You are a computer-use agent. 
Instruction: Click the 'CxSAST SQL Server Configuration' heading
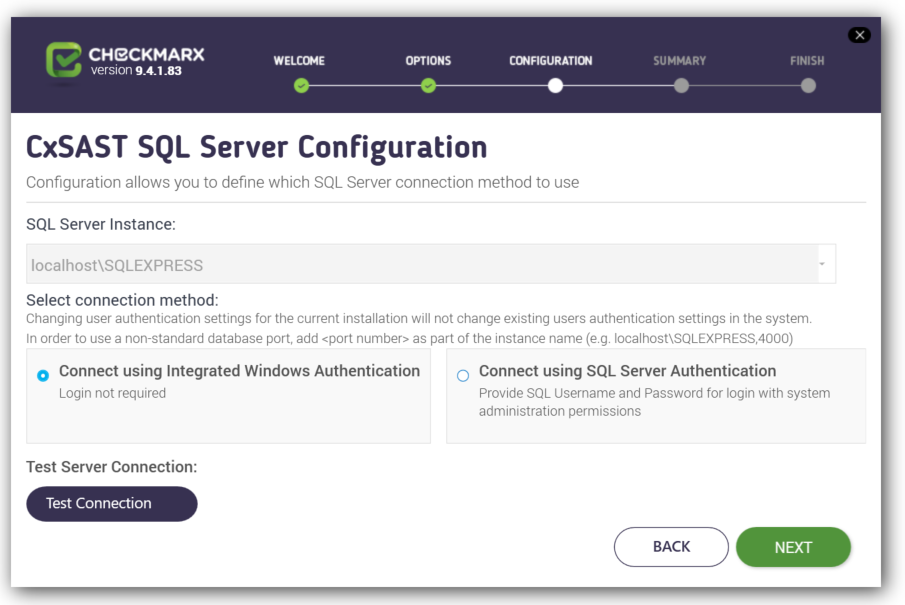point(257,147)
